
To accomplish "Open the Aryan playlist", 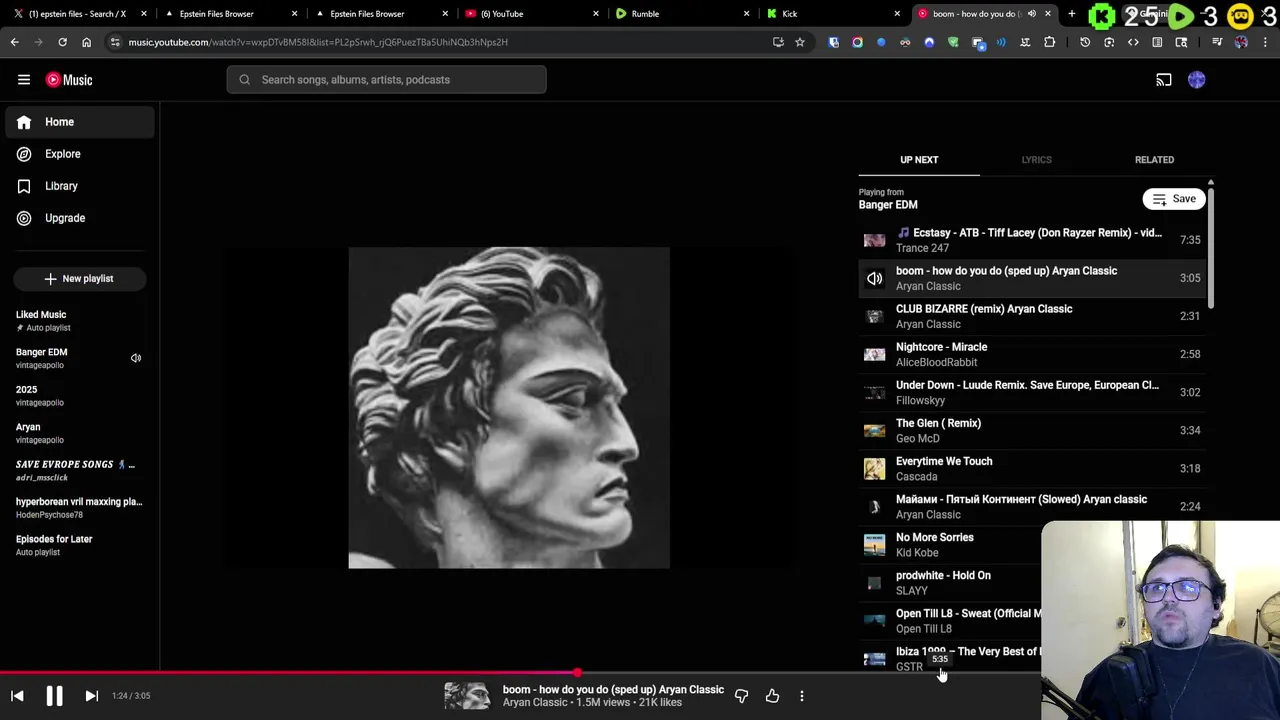I will (x=80, y=433).
